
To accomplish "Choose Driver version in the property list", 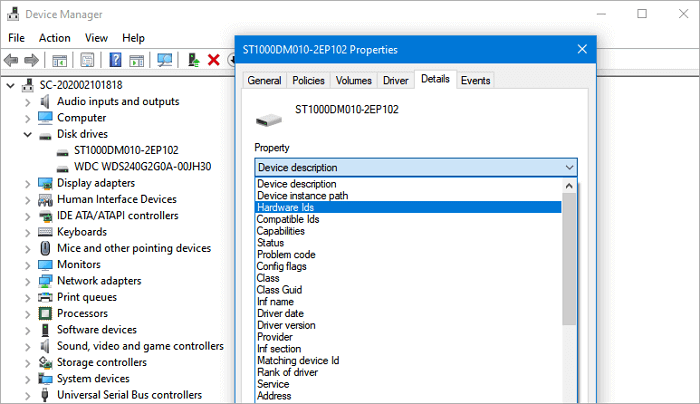I will 286,325.
